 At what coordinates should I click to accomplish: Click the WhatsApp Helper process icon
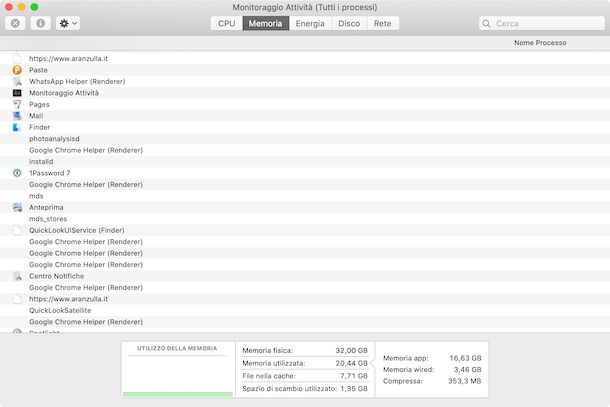(x=17, y=81)
